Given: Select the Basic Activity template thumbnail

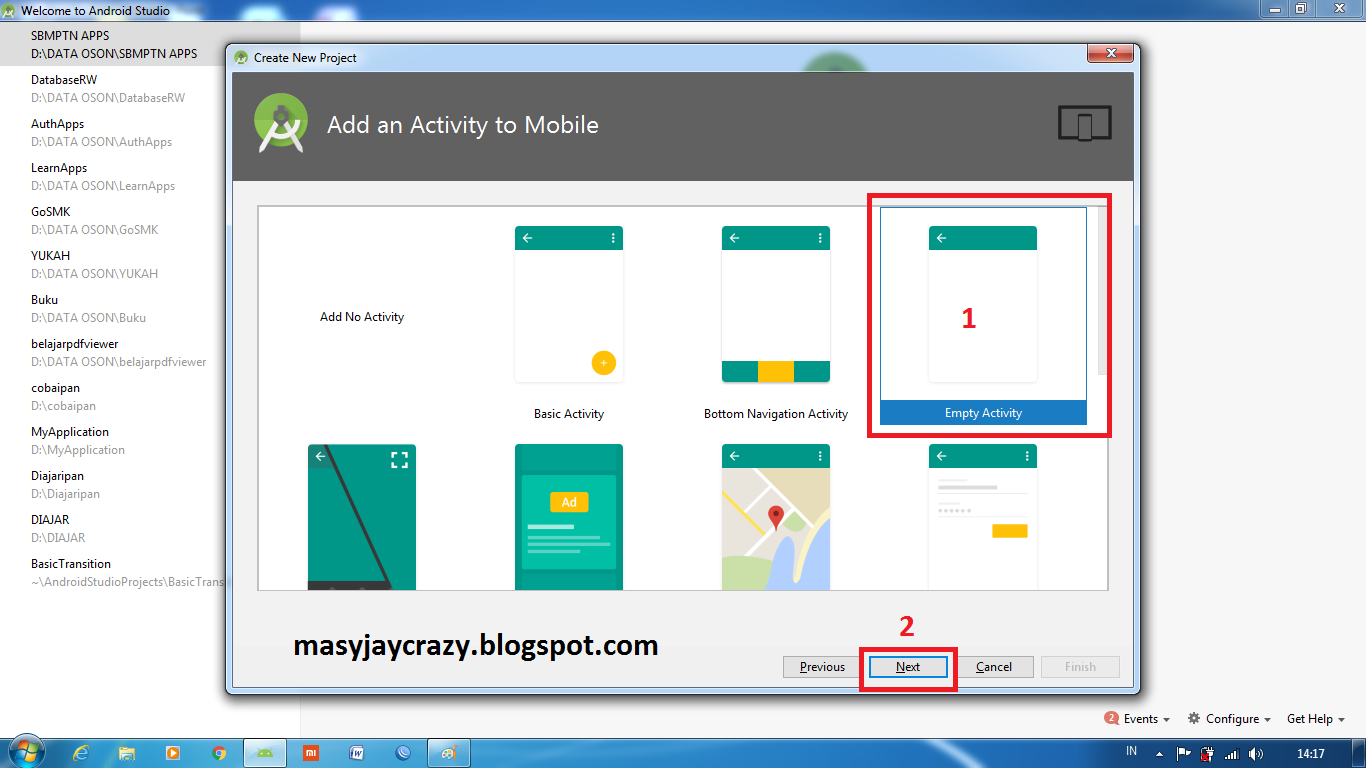Looking at the screenshot, I should pos(569,304).
